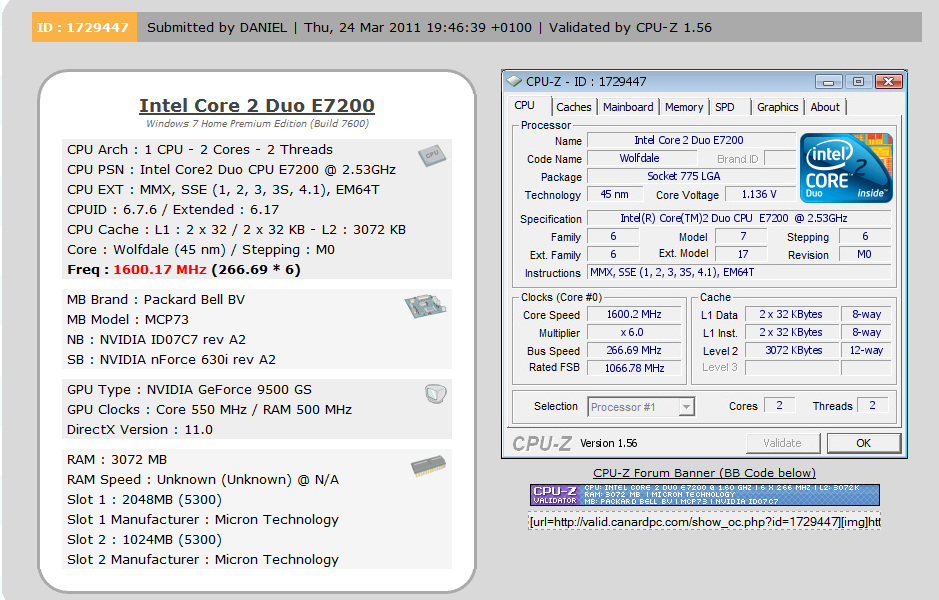Click the Threads value box
939x600 pixels.
pyautogui.click(x=873, y=405)
